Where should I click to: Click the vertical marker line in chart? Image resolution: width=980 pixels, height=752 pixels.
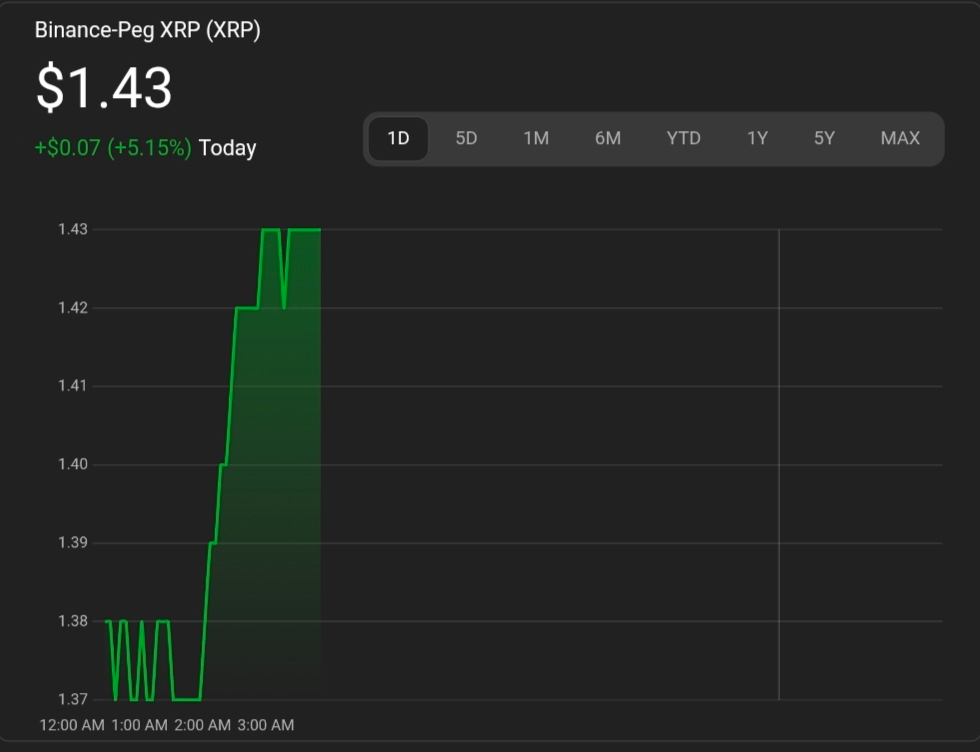point(779,464)
